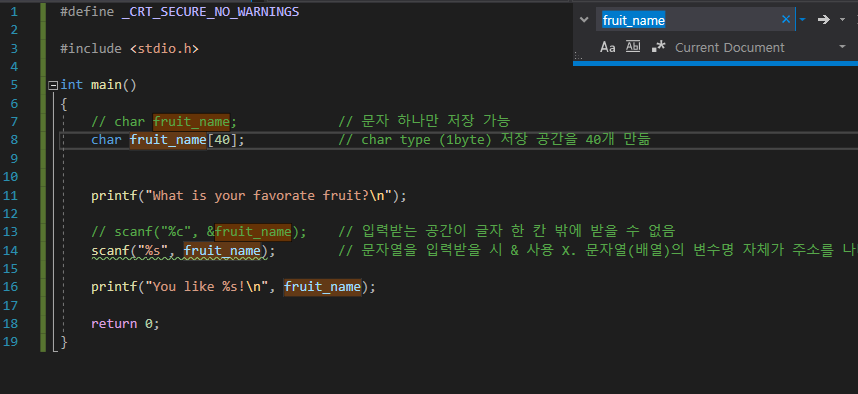Click highlighted fruit_name on commented line 7
The width and height of the screenshot is (858, 394).
[x=191, y=121]
